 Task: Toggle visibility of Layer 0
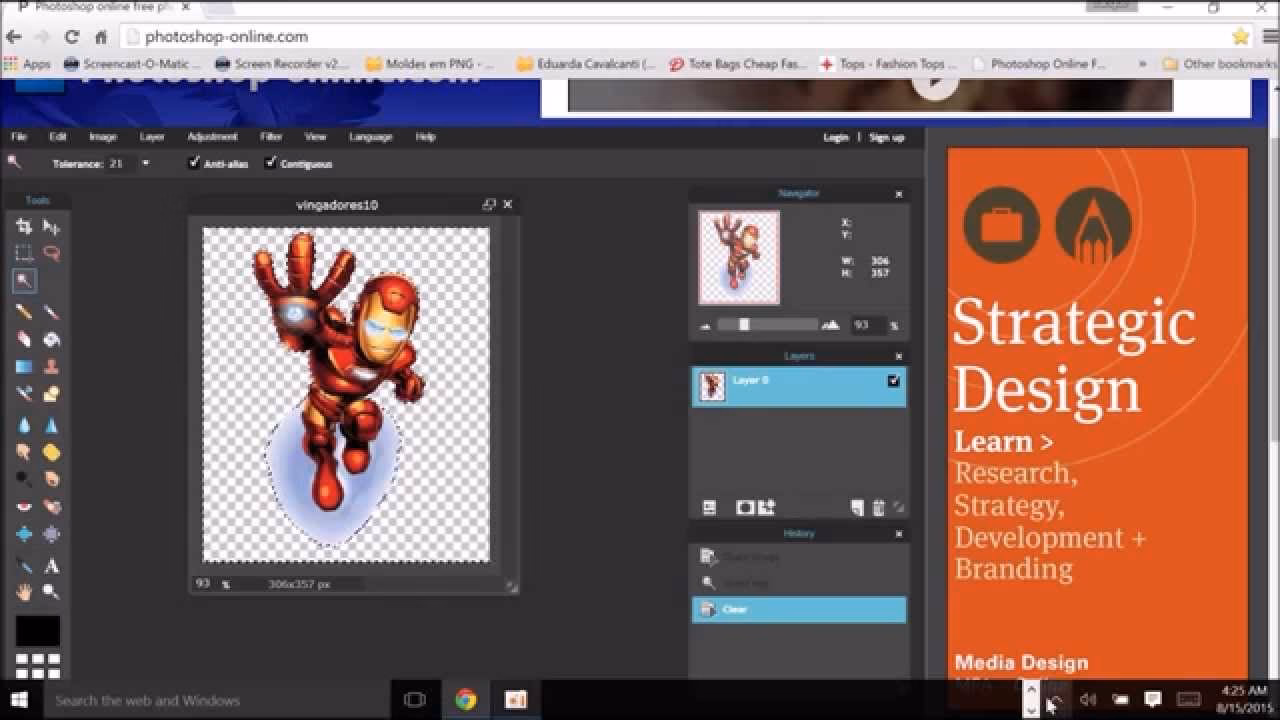[x=893, y=381]
